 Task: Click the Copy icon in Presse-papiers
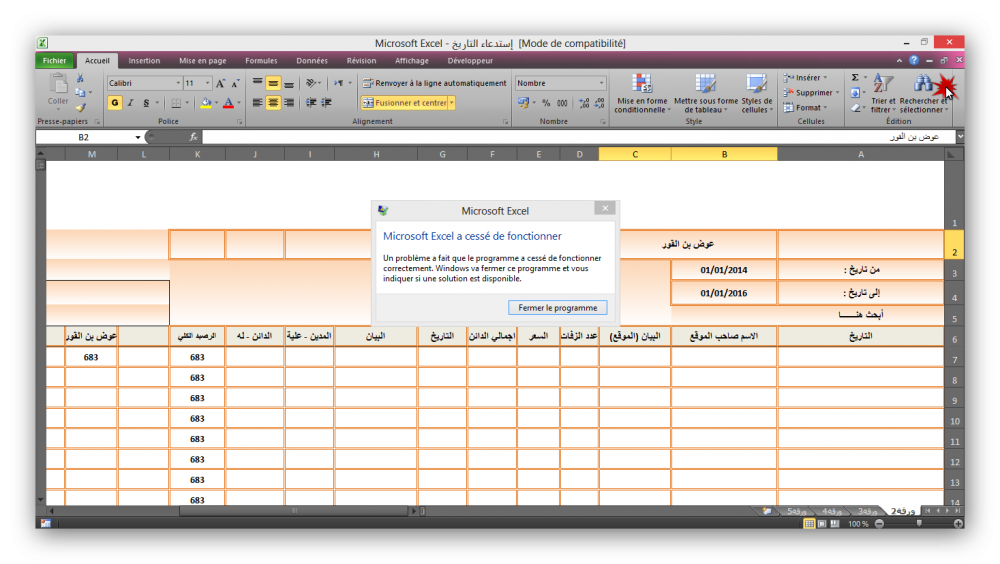pyautogui.click(x=80, y=93)
